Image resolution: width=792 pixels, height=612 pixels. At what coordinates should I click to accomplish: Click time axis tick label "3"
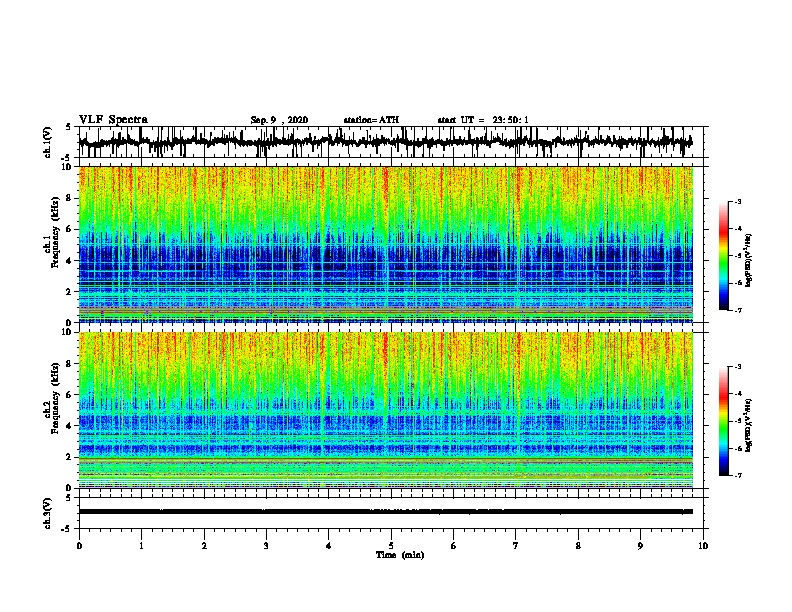coord(266,546)
